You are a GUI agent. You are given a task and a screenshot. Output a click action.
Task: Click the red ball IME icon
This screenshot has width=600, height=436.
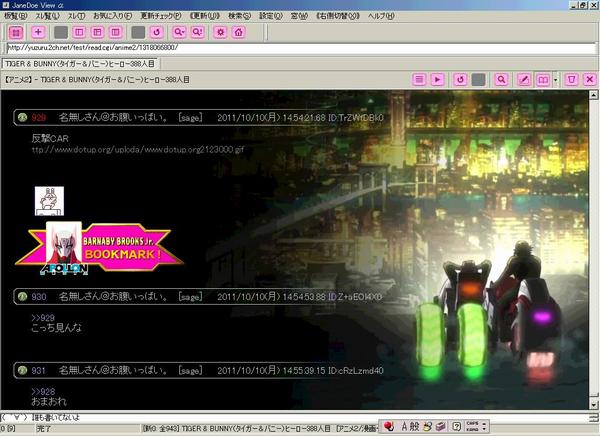tap(389, 426)
